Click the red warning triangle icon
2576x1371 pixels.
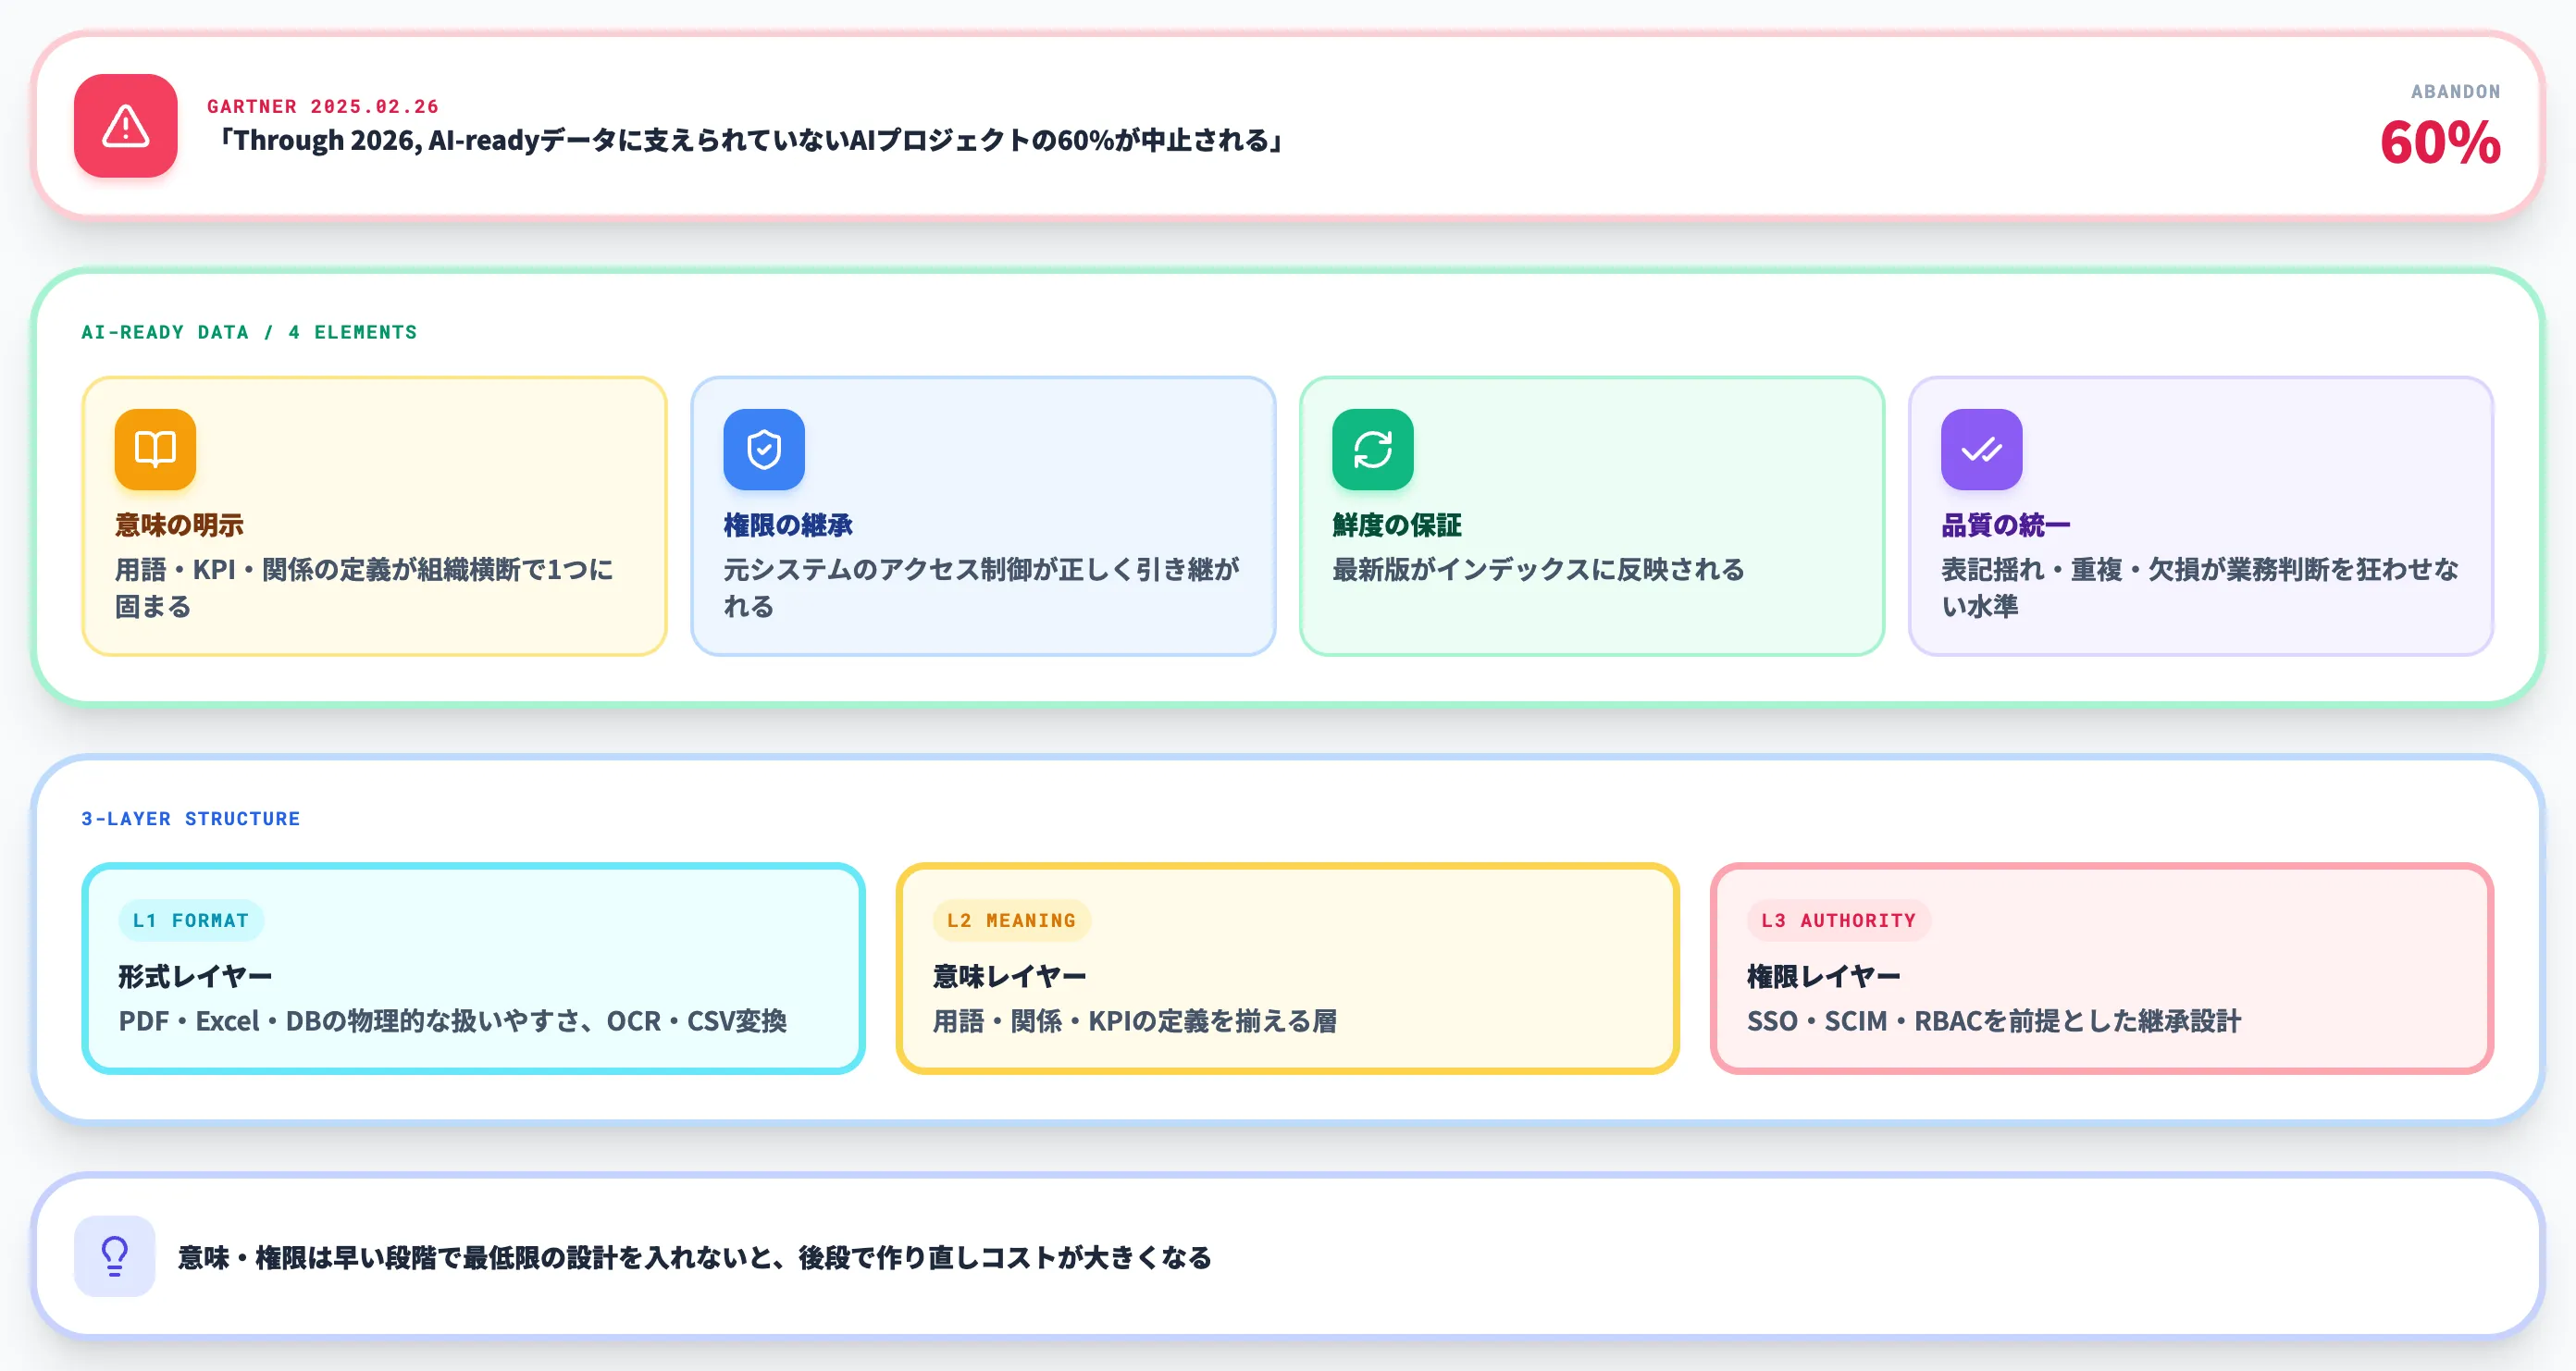point(126,126)
